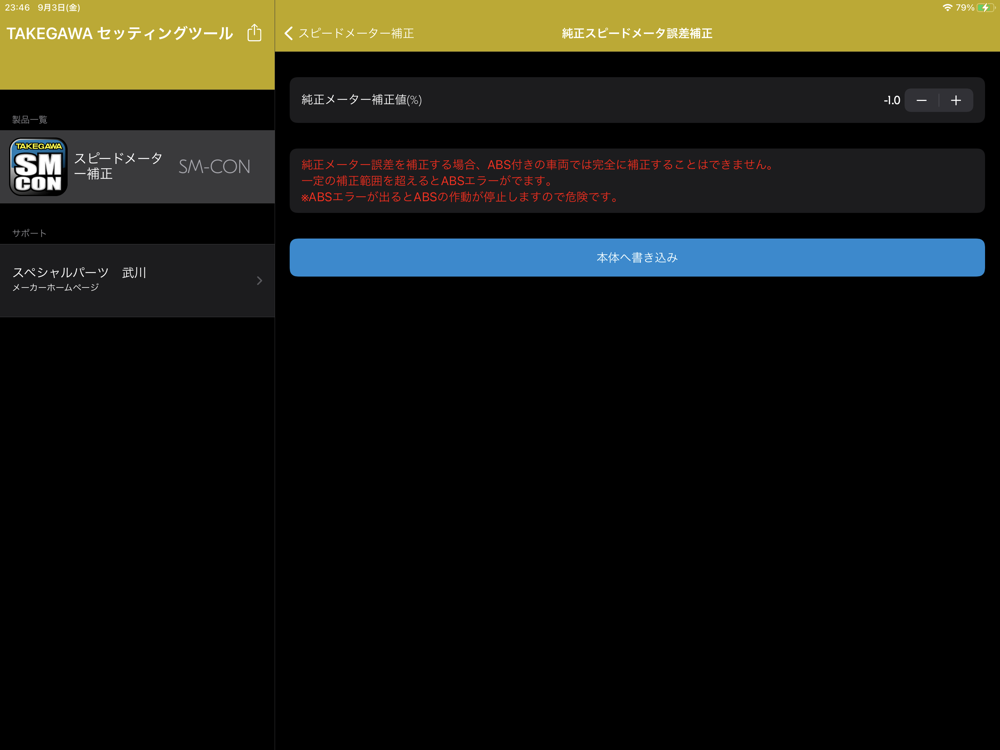
Task: Click the SM-CON label text
Action: (214, 167)
